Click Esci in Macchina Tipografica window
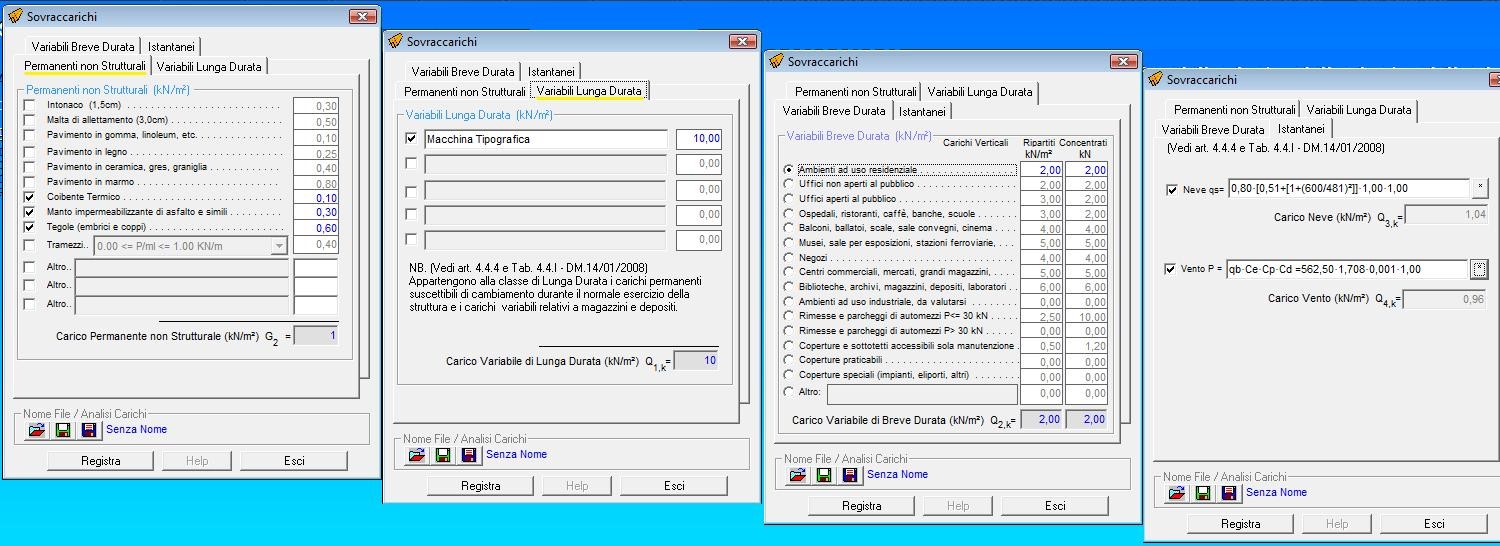The height and width of the screenshot is (546, 1500). click(x=675, y=486)
